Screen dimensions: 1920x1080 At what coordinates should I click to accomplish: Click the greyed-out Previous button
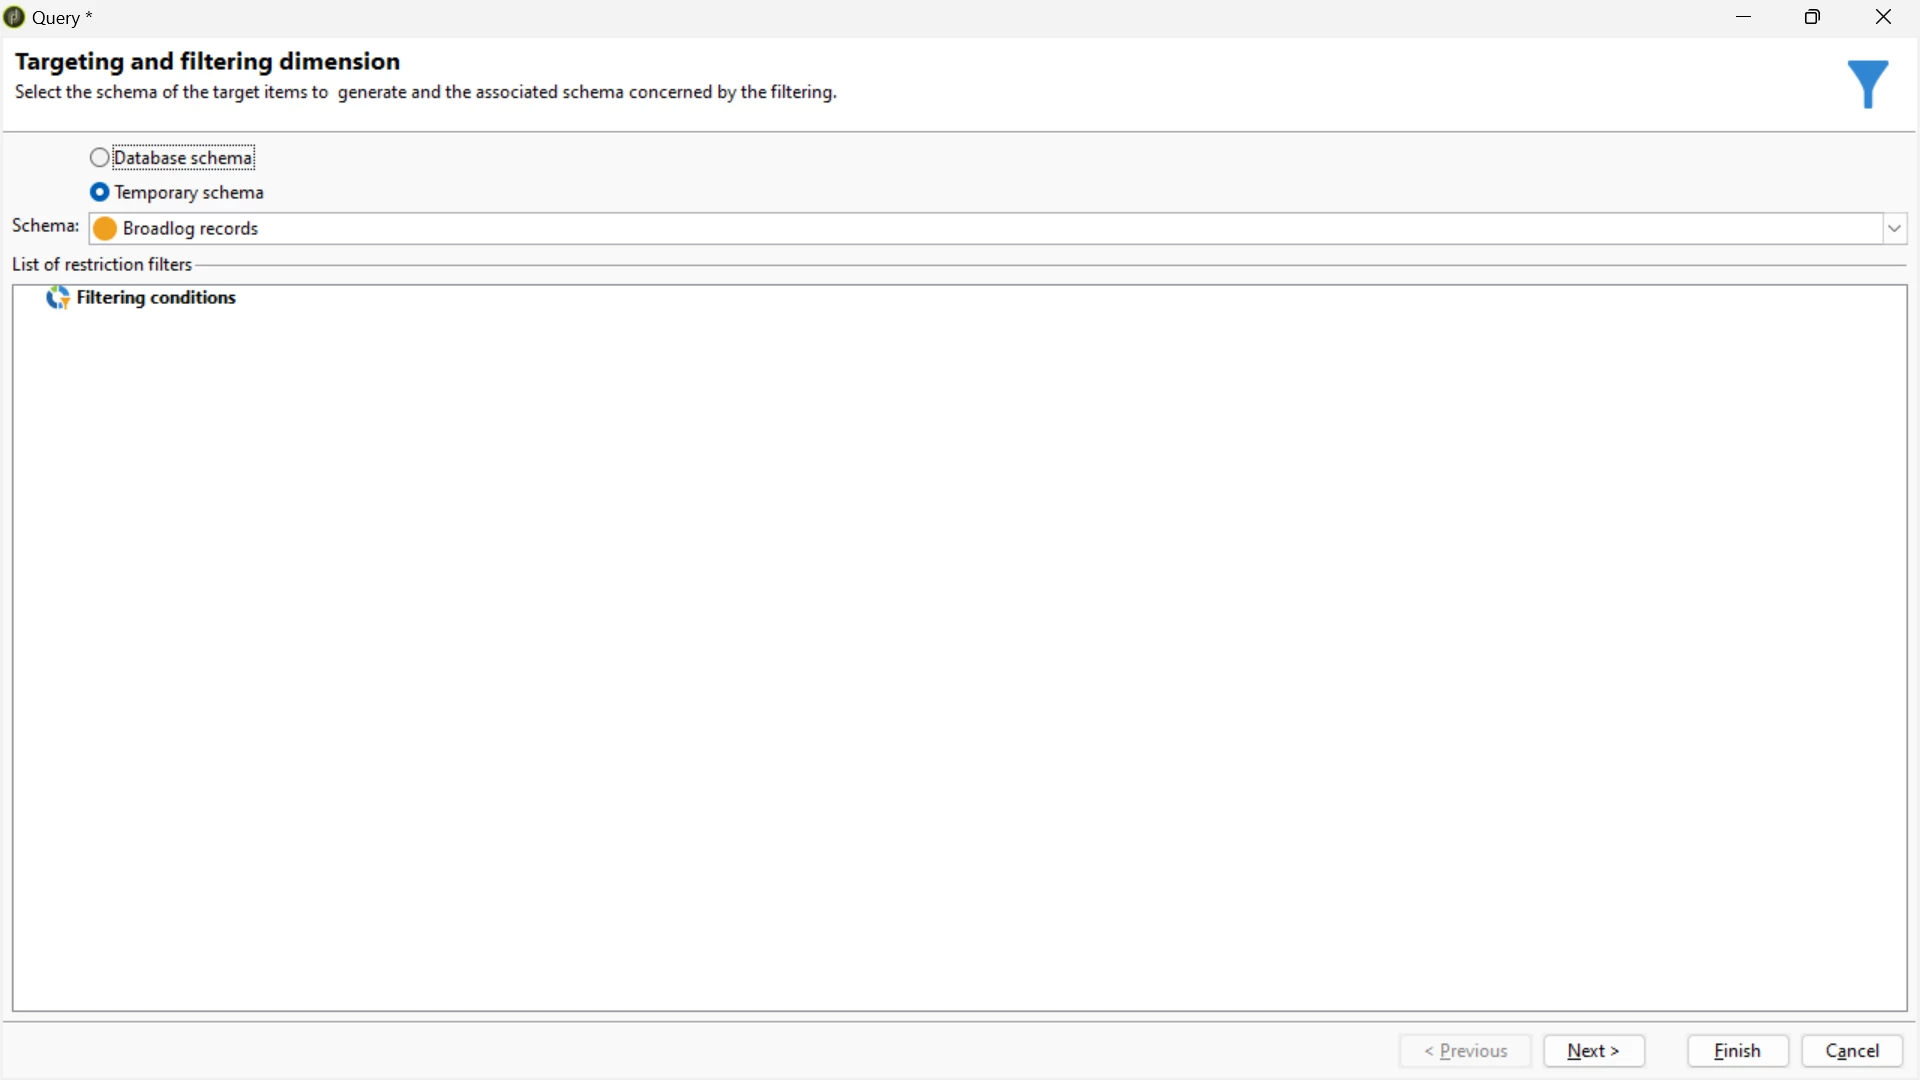[x=1465, y=1051]
